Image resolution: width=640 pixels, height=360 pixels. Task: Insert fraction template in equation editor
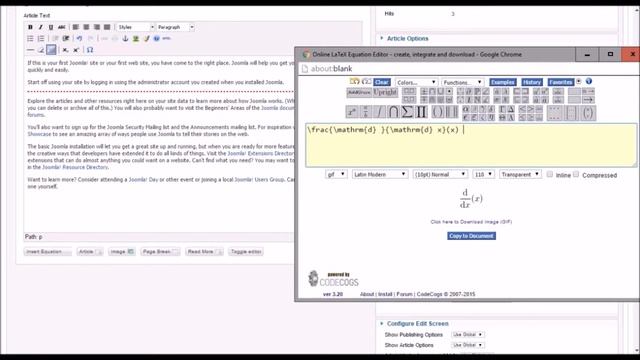pyautogui.click(x=365, y=112)
